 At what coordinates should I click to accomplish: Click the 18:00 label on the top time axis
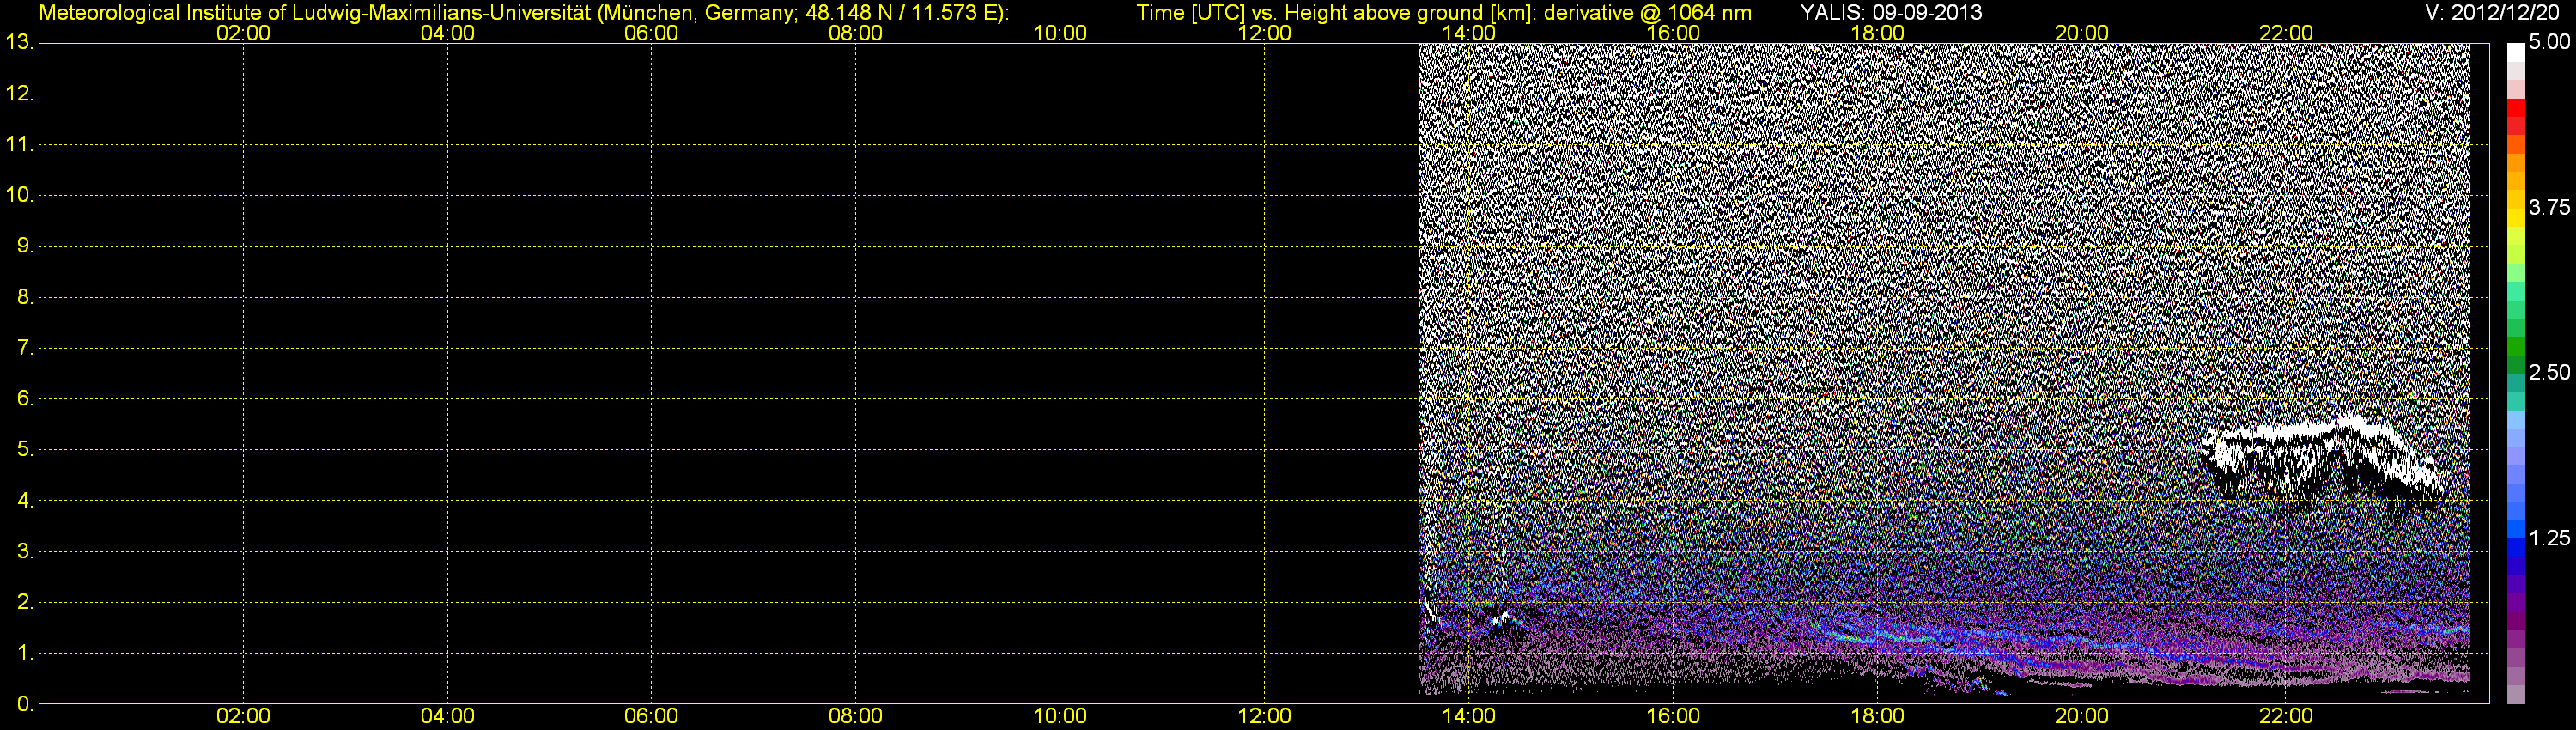point(1877,33)
